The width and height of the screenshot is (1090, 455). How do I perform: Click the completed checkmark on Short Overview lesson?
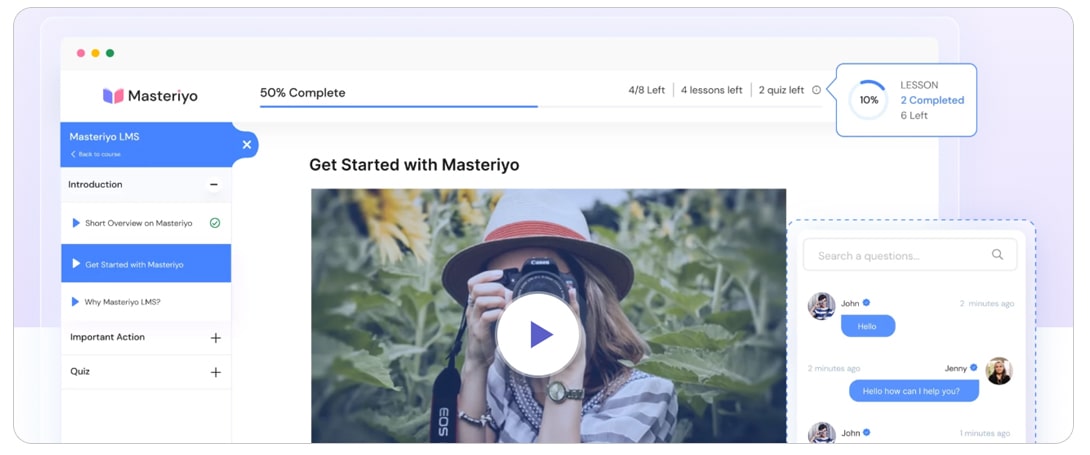point(215,223)
